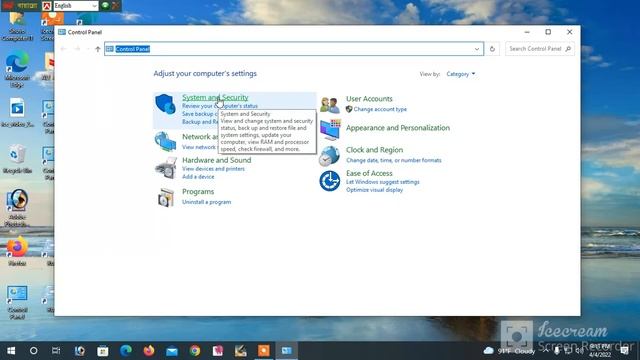Click the weather cloud icon in taskbar
This screenshot has width=640, height=360.
click(x=488, y=351)
